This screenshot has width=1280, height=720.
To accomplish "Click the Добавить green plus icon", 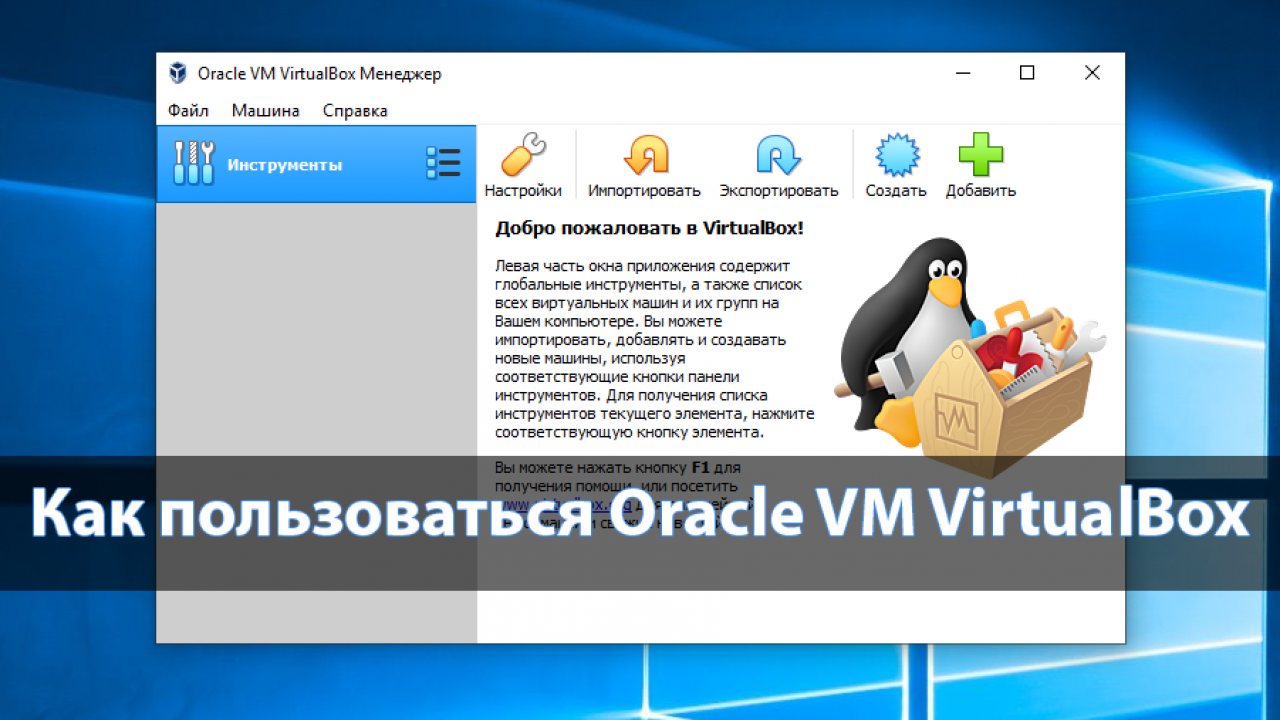I will pos(981,156).
